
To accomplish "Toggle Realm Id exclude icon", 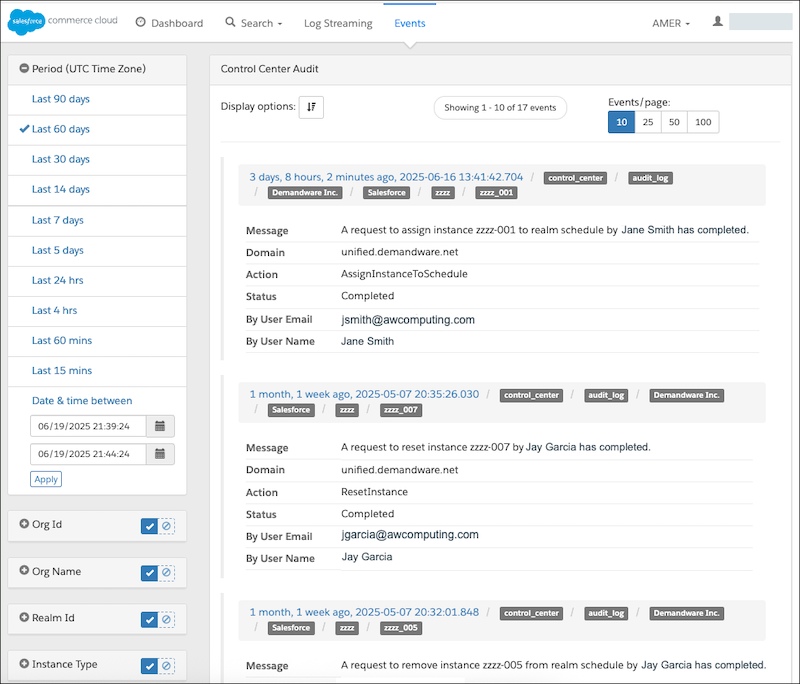I will (x=166, y=619).
